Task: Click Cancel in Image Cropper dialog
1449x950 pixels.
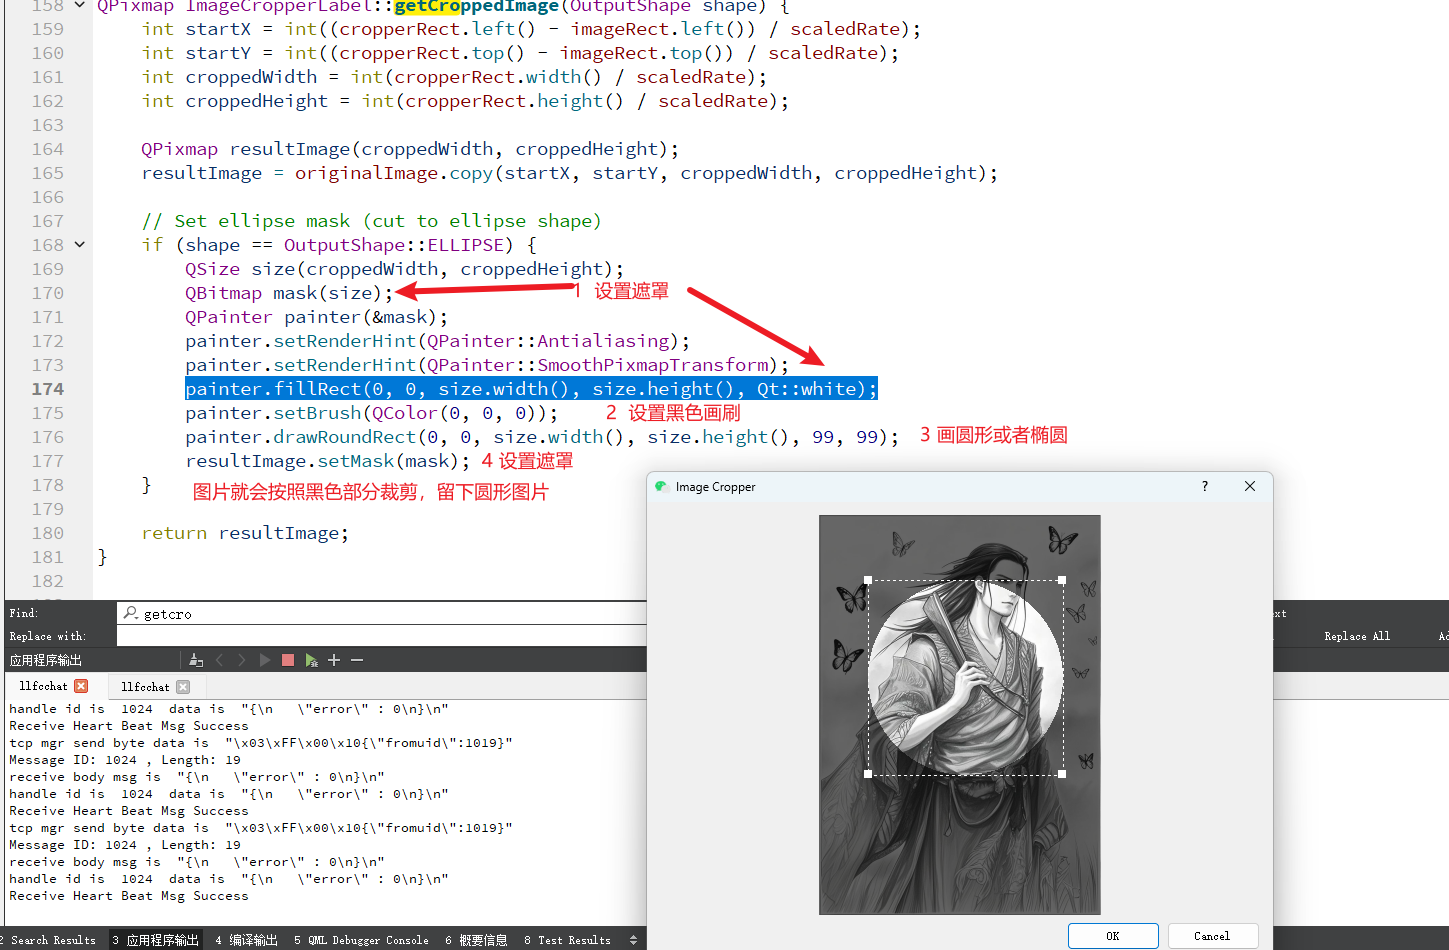Action: [1212, 936]
